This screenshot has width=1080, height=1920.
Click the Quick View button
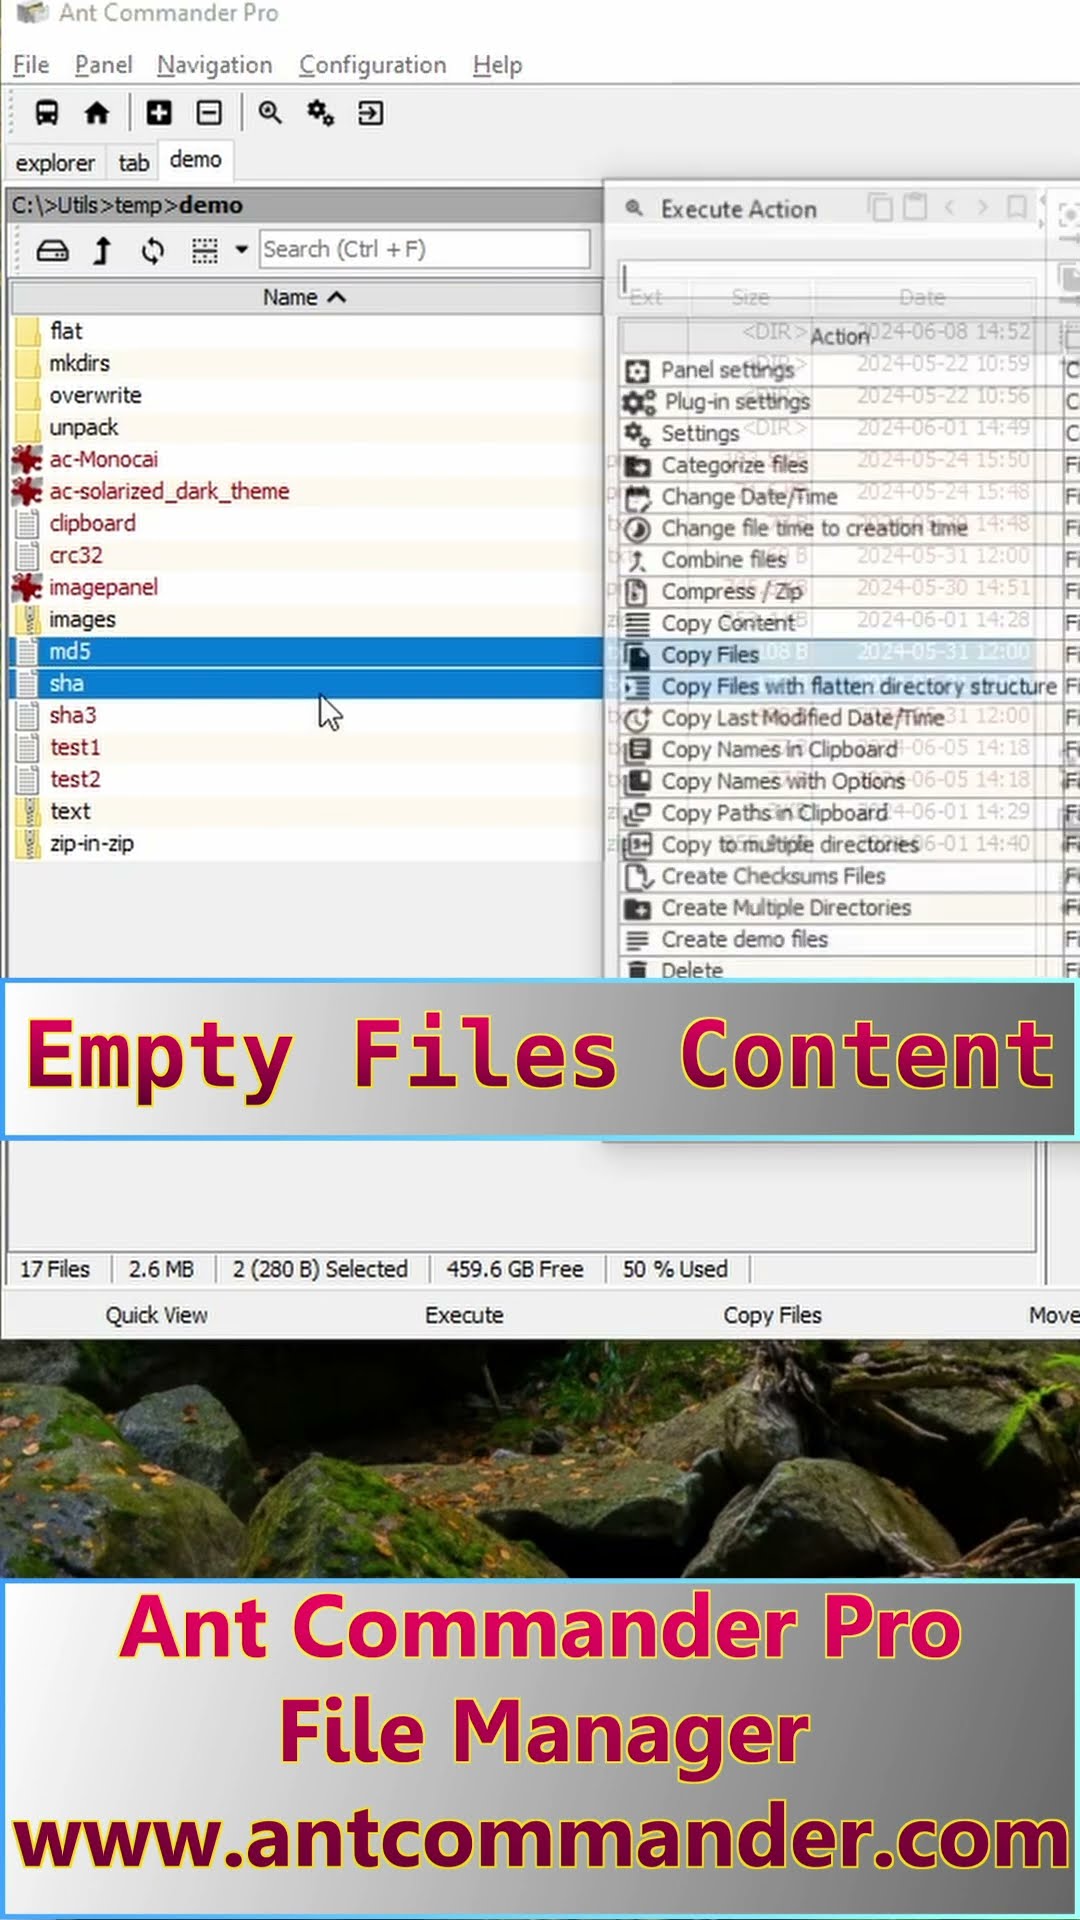[157, 1315]
